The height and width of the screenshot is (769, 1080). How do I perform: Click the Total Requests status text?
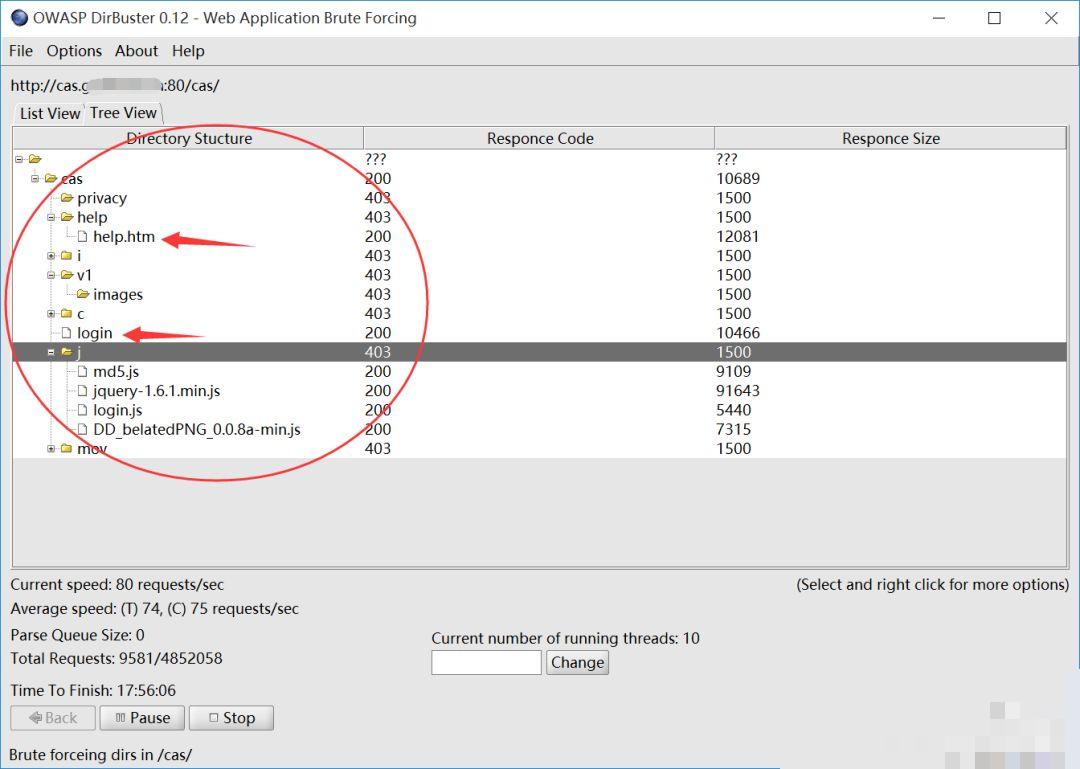[116, 658]
